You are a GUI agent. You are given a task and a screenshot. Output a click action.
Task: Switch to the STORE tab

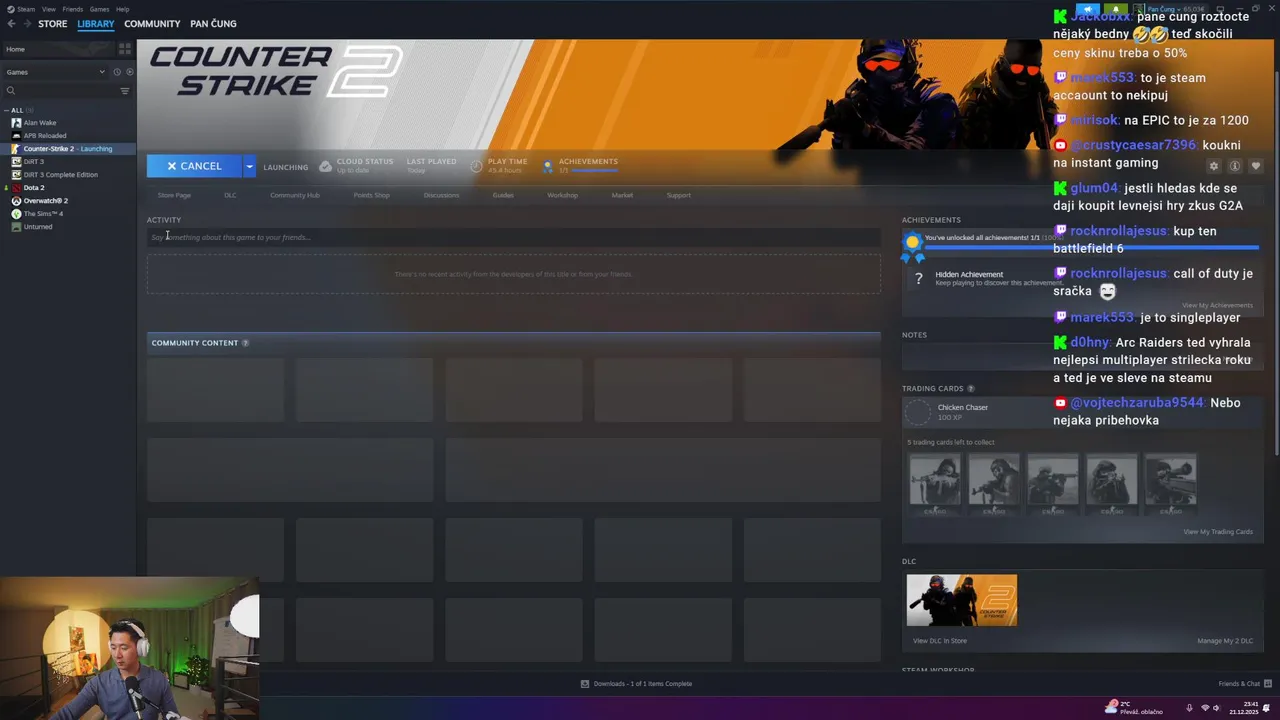tap(53, 24)
